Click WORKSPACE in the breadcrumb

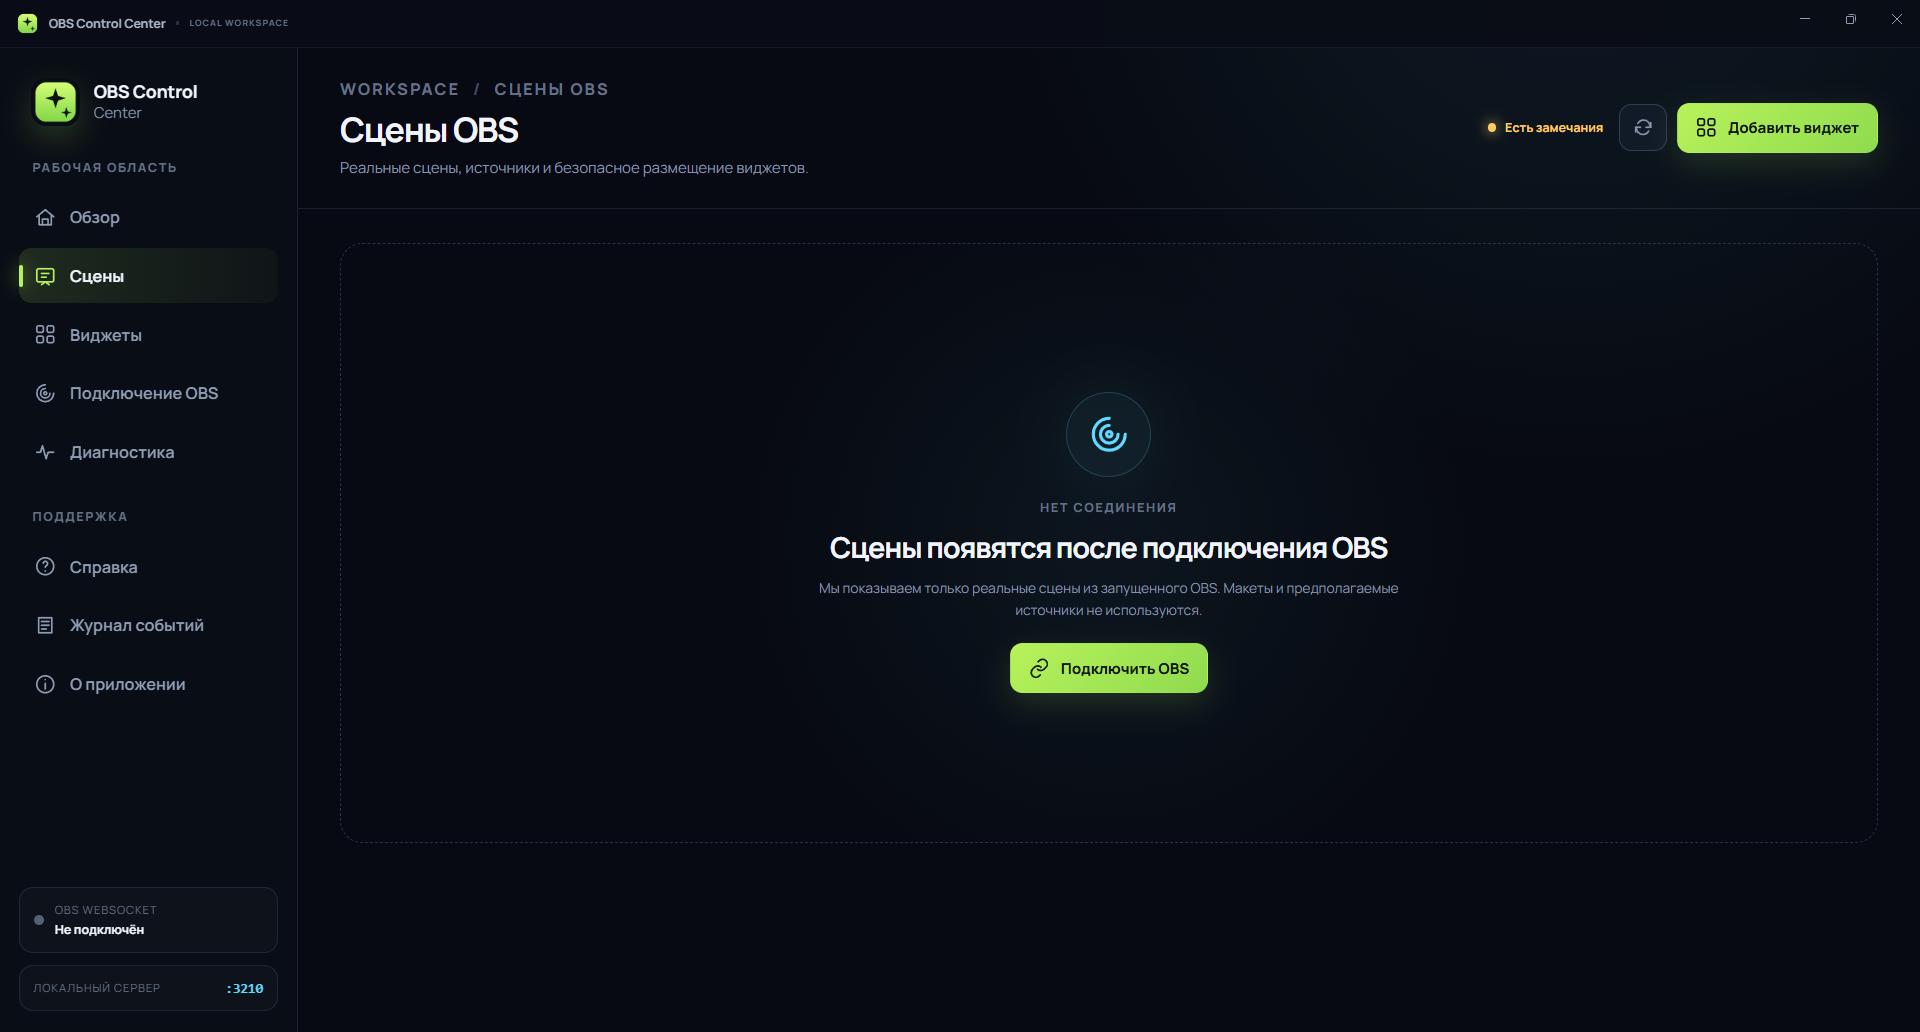tap(399, 89)
